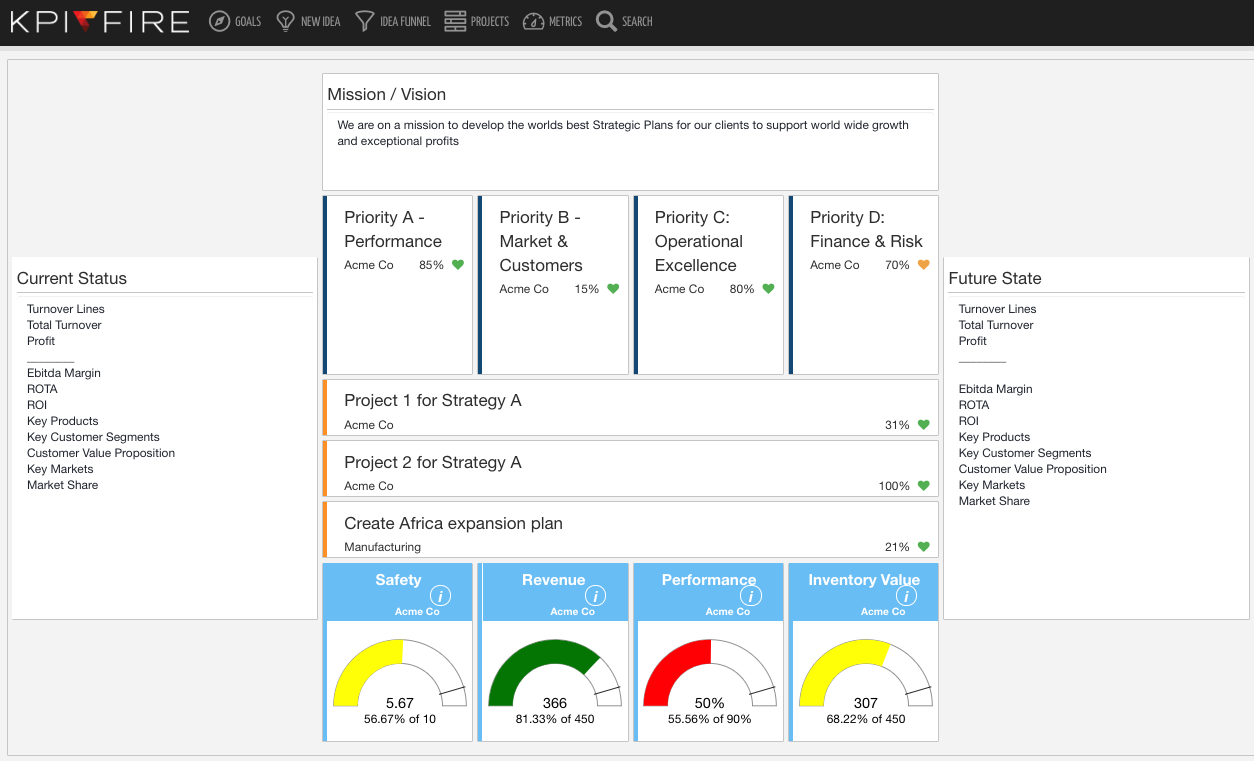Open info icon on Revenue metric

click(x=596, y=596)
